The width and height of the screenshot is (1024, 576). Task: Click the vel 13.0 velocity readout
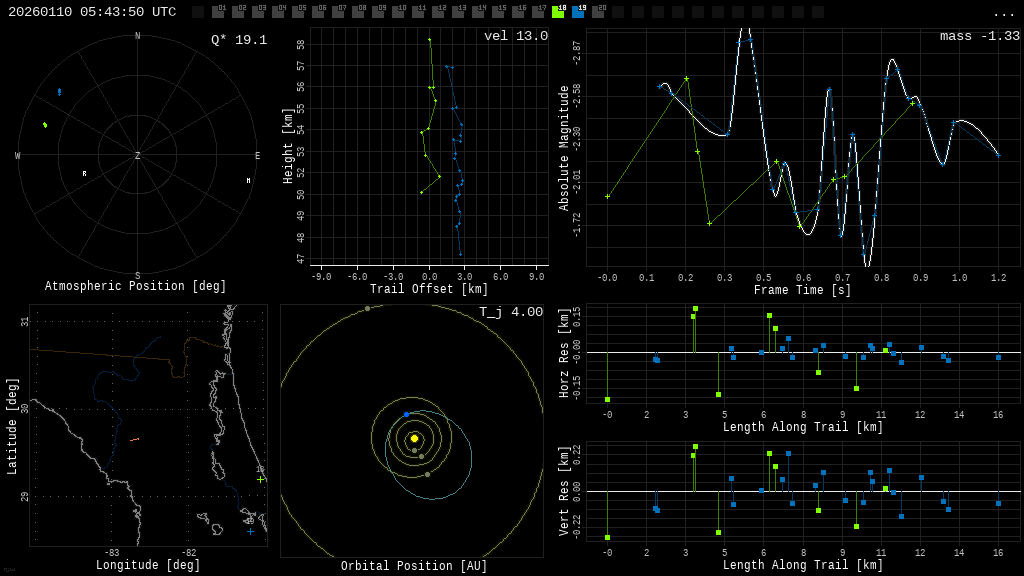click(515, 36)
